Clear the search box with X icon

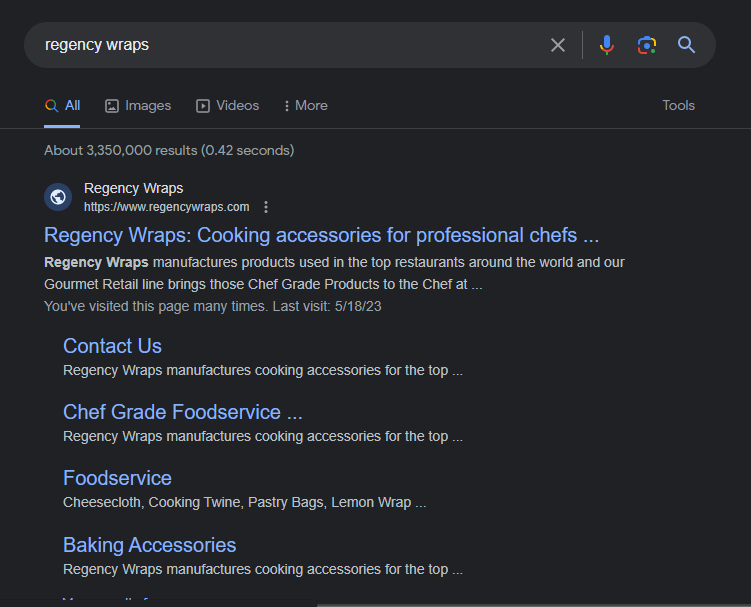(x=558, y=45)
